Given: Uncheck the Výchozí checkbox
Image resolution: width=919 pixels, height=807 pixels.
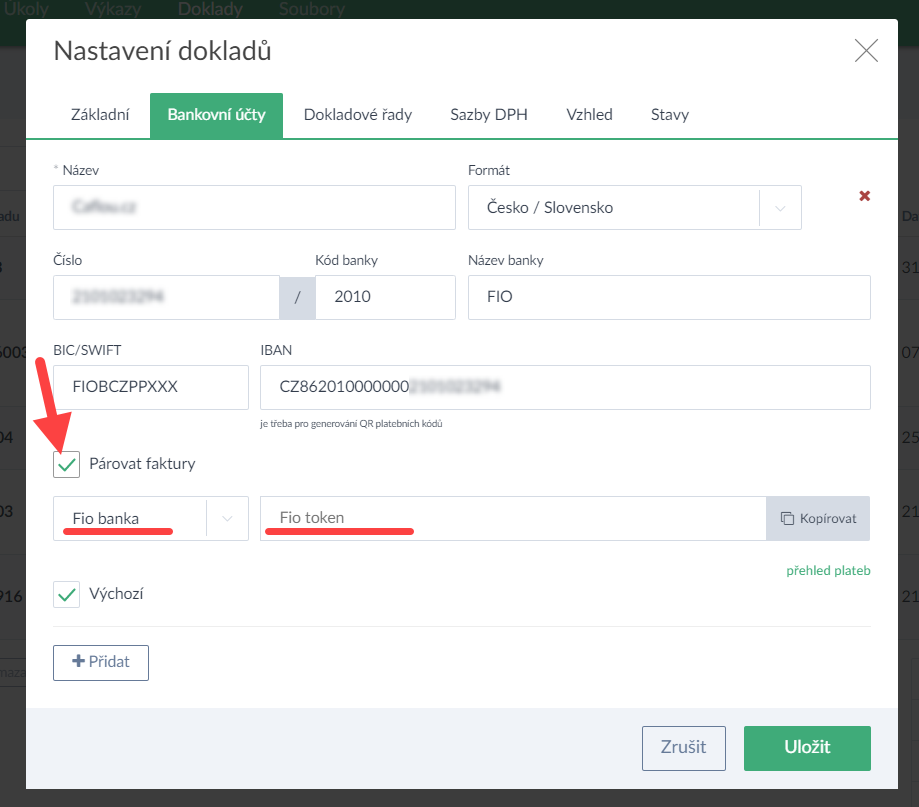Looking at the screenshot, I should tap(67, 594).
